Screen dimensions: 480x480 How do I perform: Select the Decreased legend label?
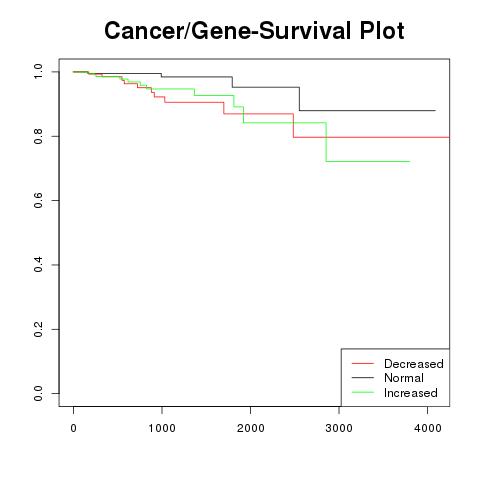pyautogui.click(x=414, y=364)
